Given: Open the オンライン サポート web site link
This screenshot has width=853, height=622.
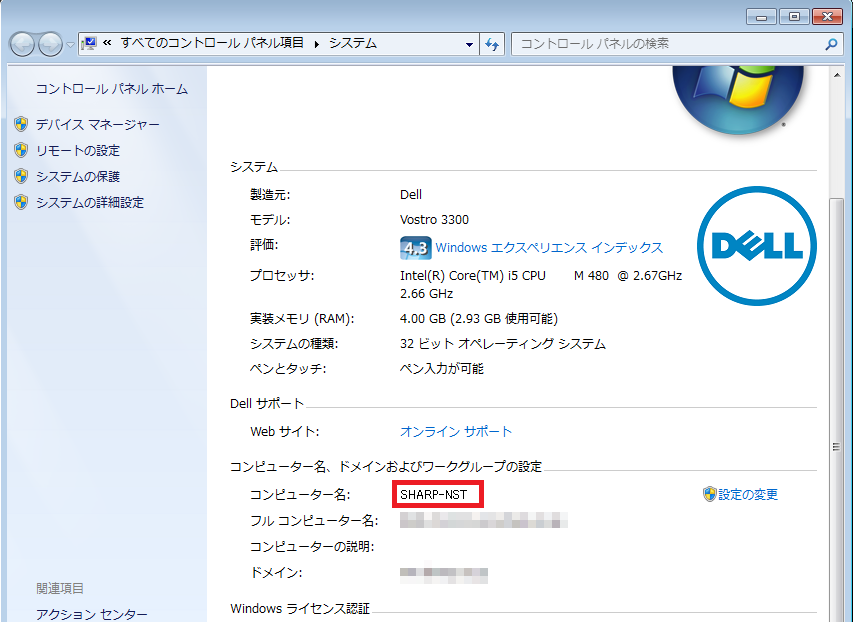Looking at the screenshot, I should point(456,432).
